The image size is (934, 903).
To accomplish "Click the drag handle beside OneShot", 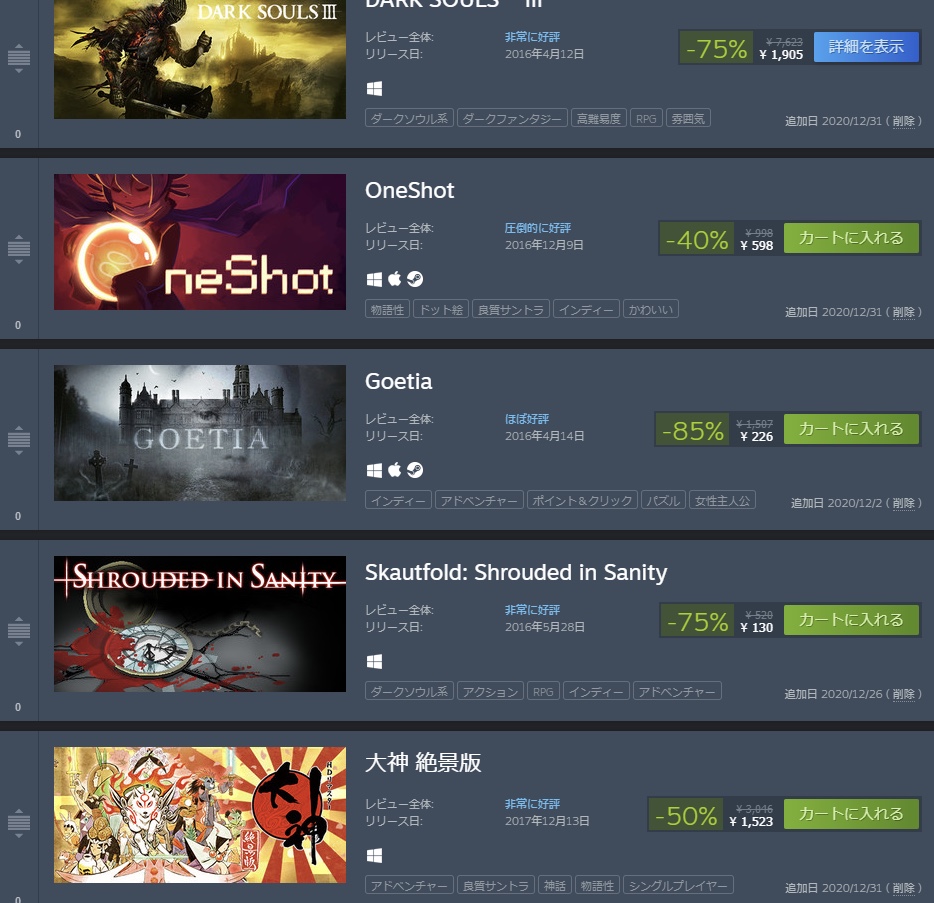I will (x=18, y=249).
